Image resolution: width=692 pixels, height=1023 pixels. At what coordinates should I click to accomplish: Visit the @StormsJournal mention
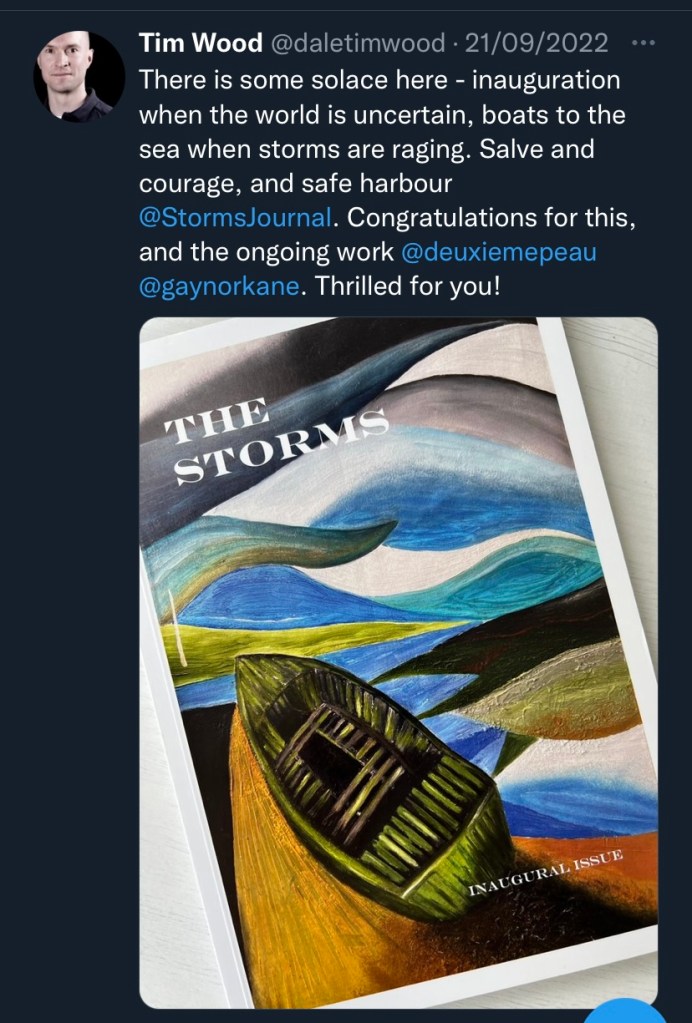point(237,217)
